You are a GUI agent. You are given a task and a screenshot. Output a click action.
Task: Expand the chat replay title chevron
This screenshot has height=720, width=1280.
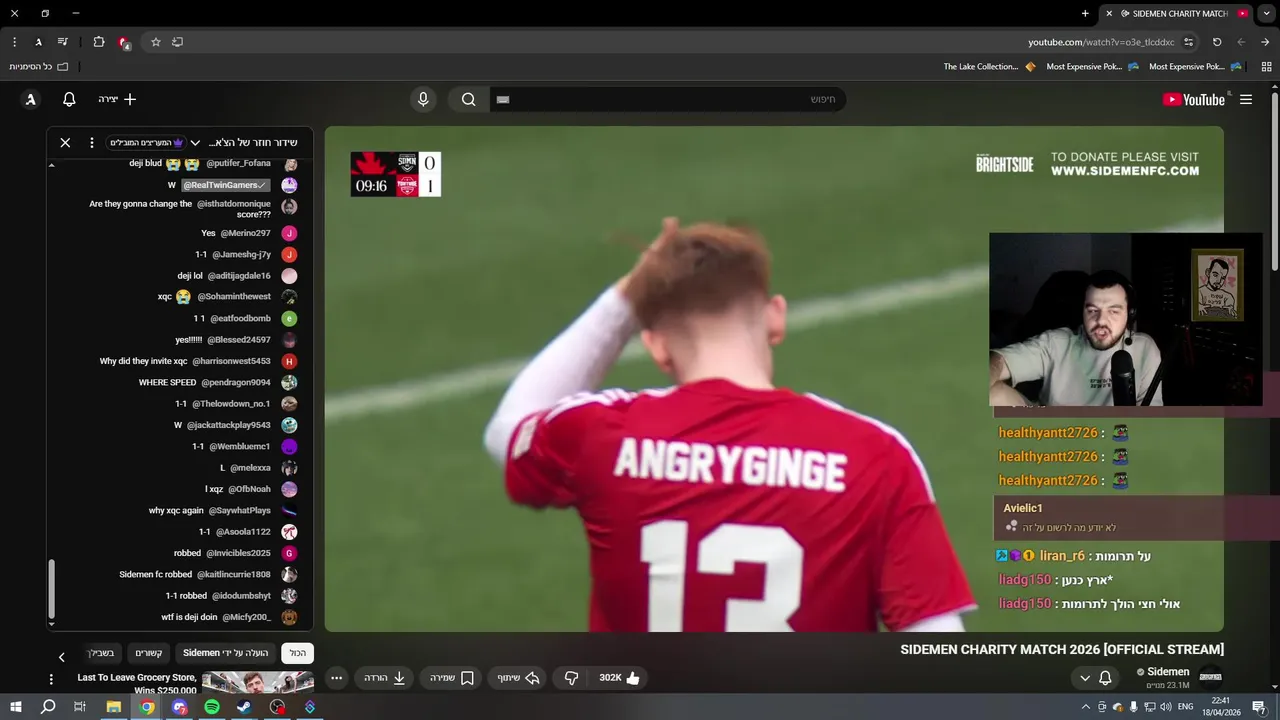[x=195, y=143]
